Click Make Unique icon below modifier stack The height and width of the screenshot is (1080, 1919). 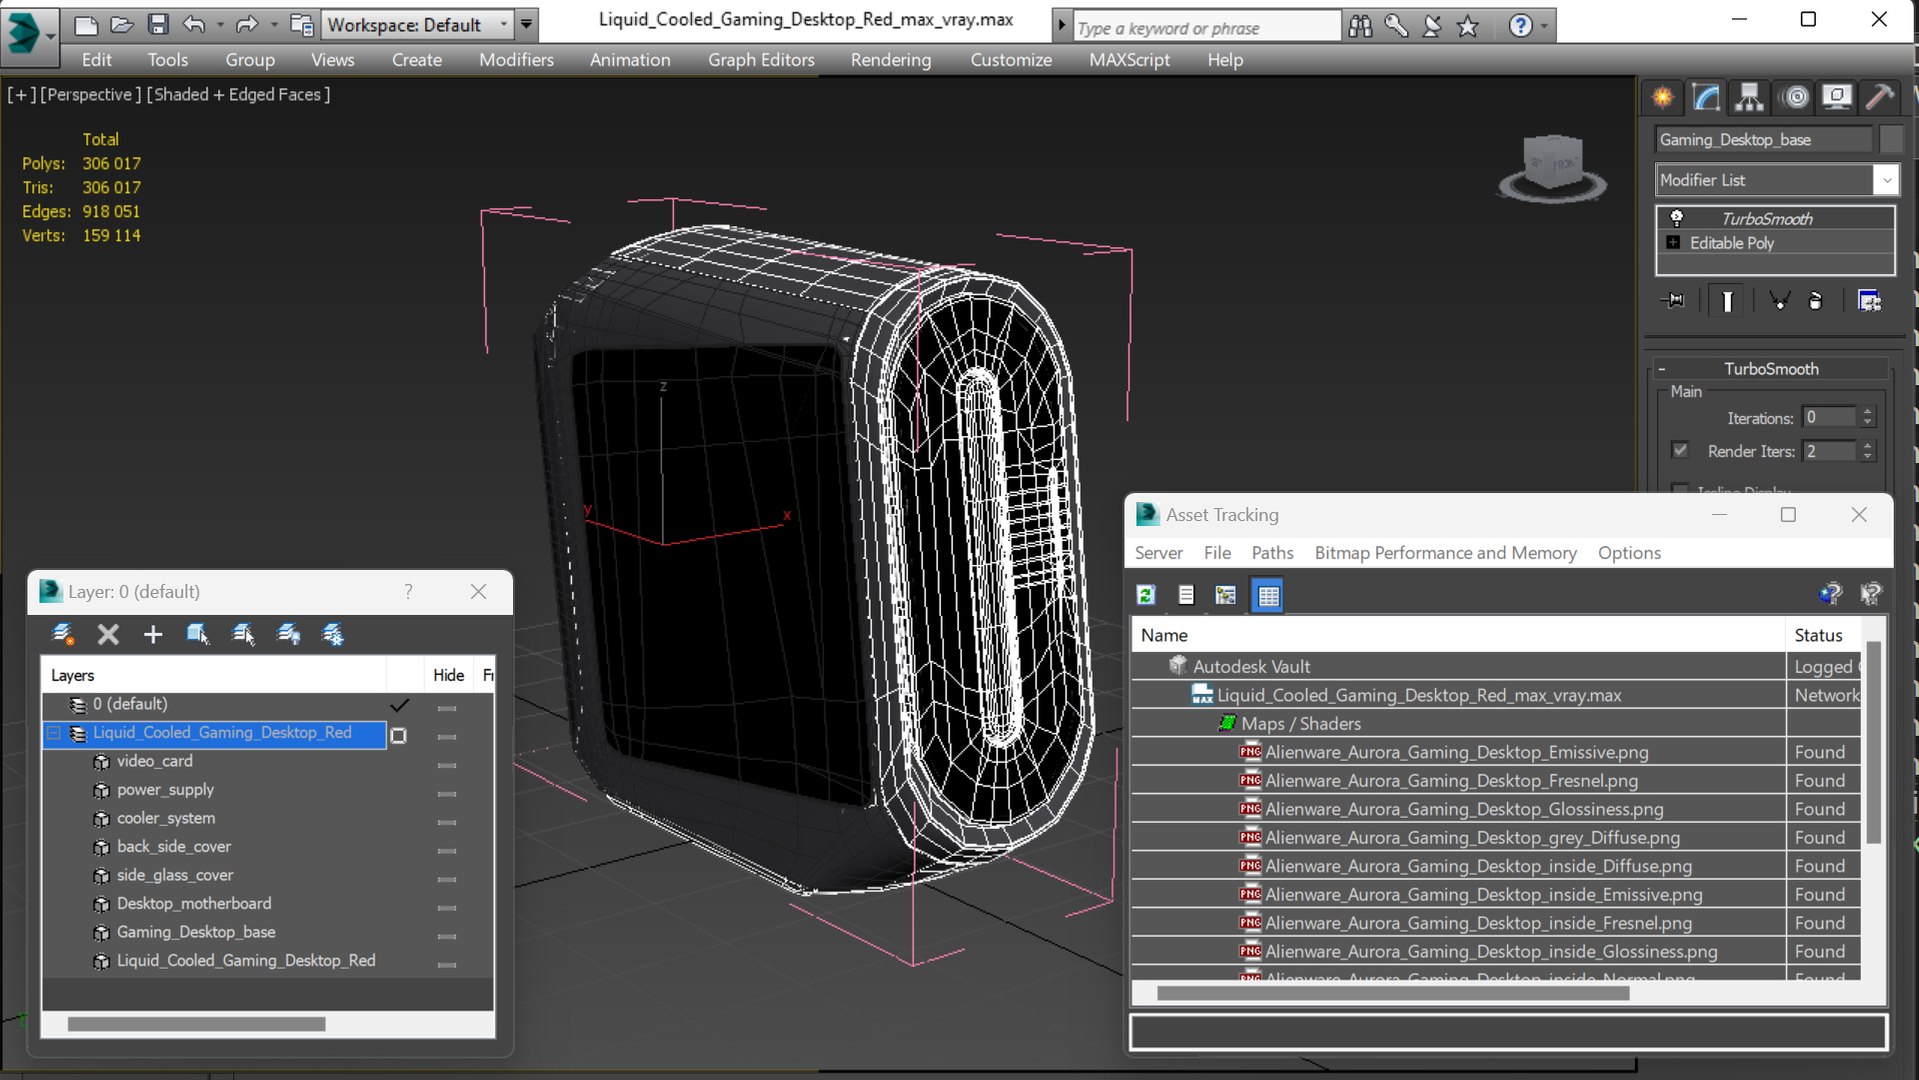pos(1779,301)
